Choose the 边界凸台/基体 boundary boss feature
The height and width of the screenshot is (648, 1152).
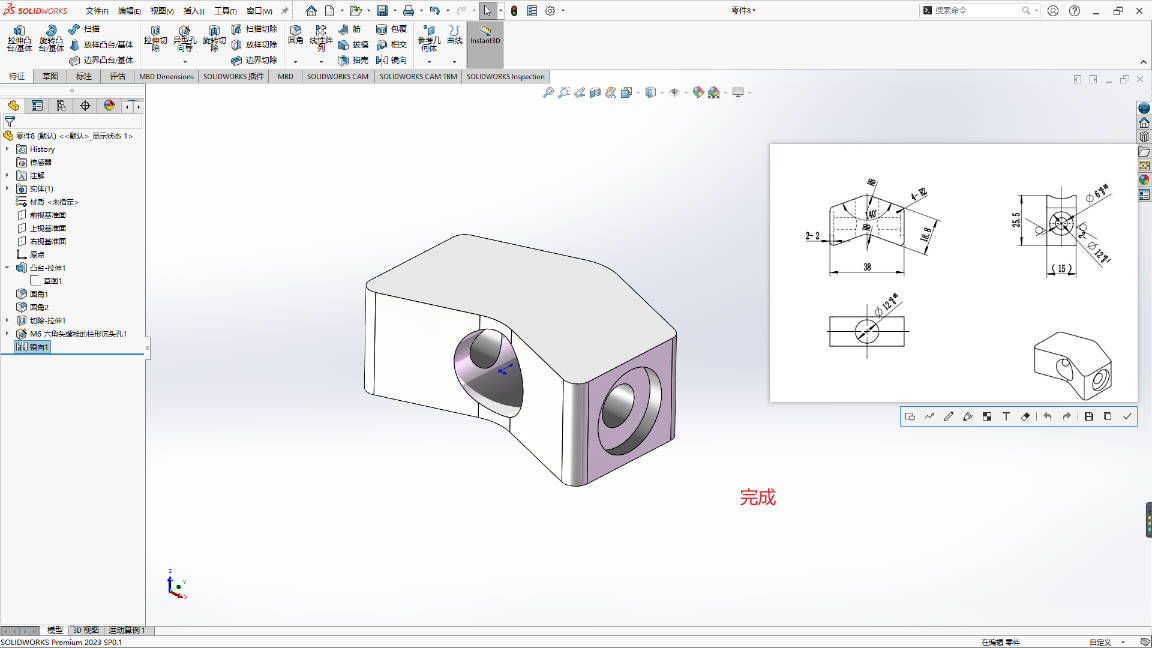pyautogui.click(x=101, y=60)
